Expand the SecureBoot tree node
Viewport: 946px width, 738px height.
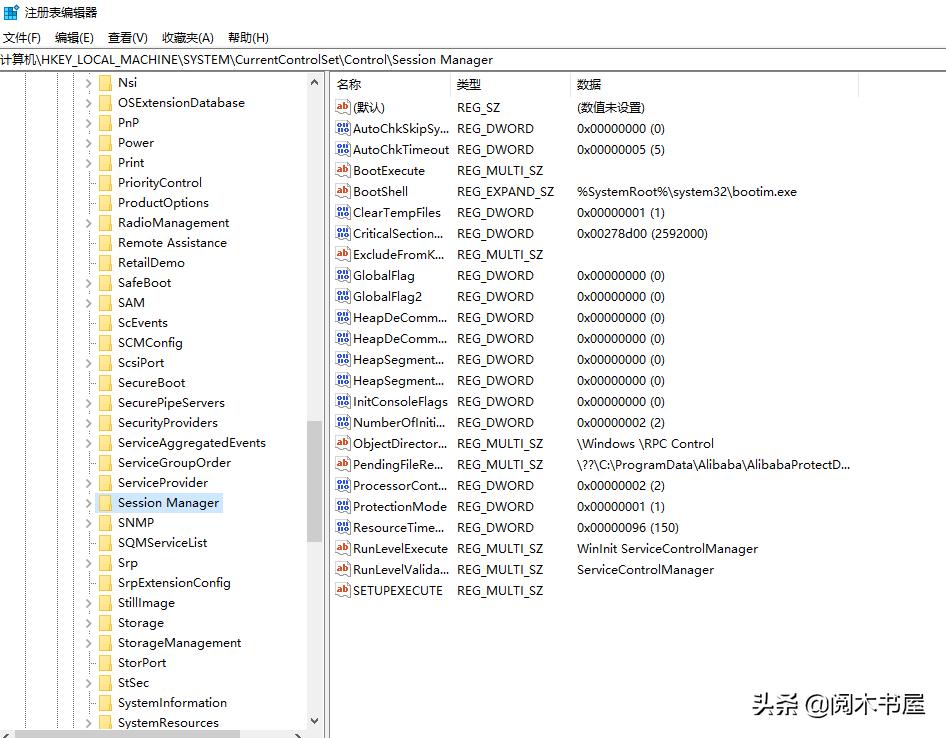(90, 382)
